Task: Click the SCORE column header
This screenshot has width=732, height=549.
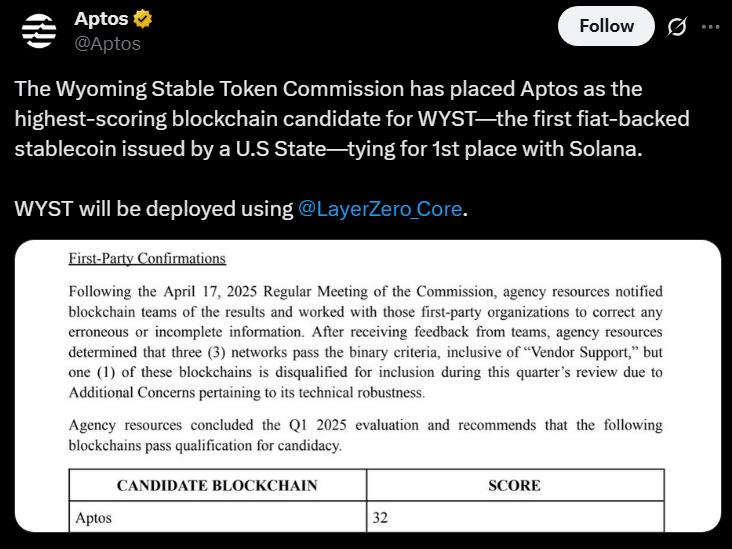Action: tap(513, 486)
